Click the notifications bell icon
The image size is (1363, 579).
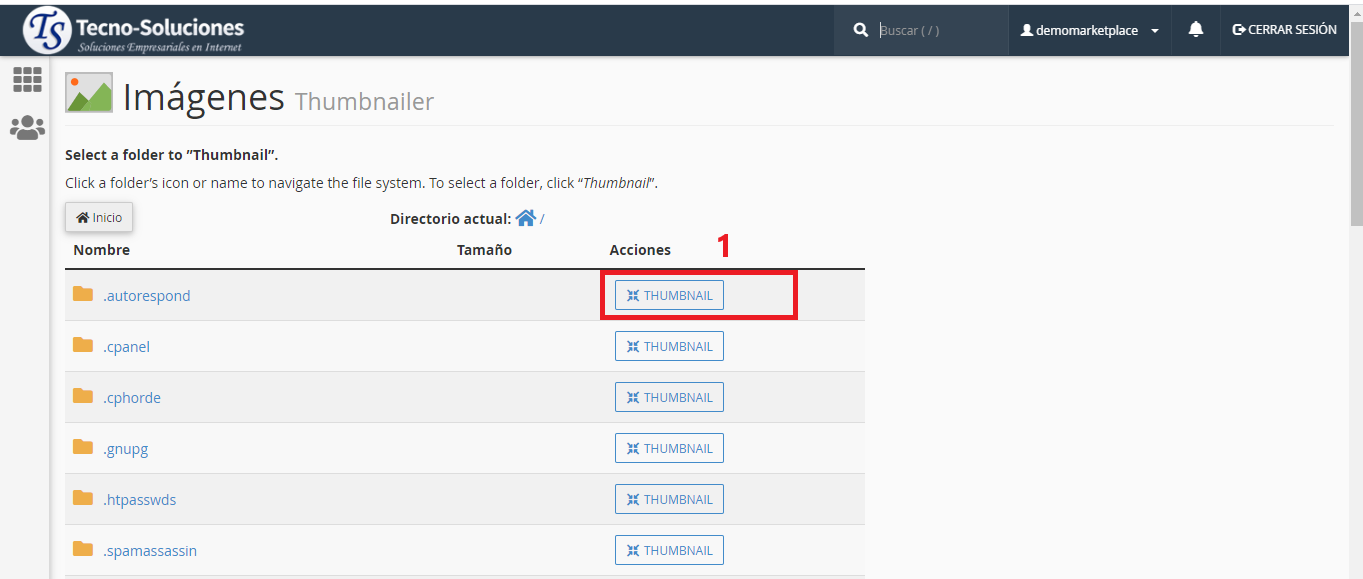1195,30
